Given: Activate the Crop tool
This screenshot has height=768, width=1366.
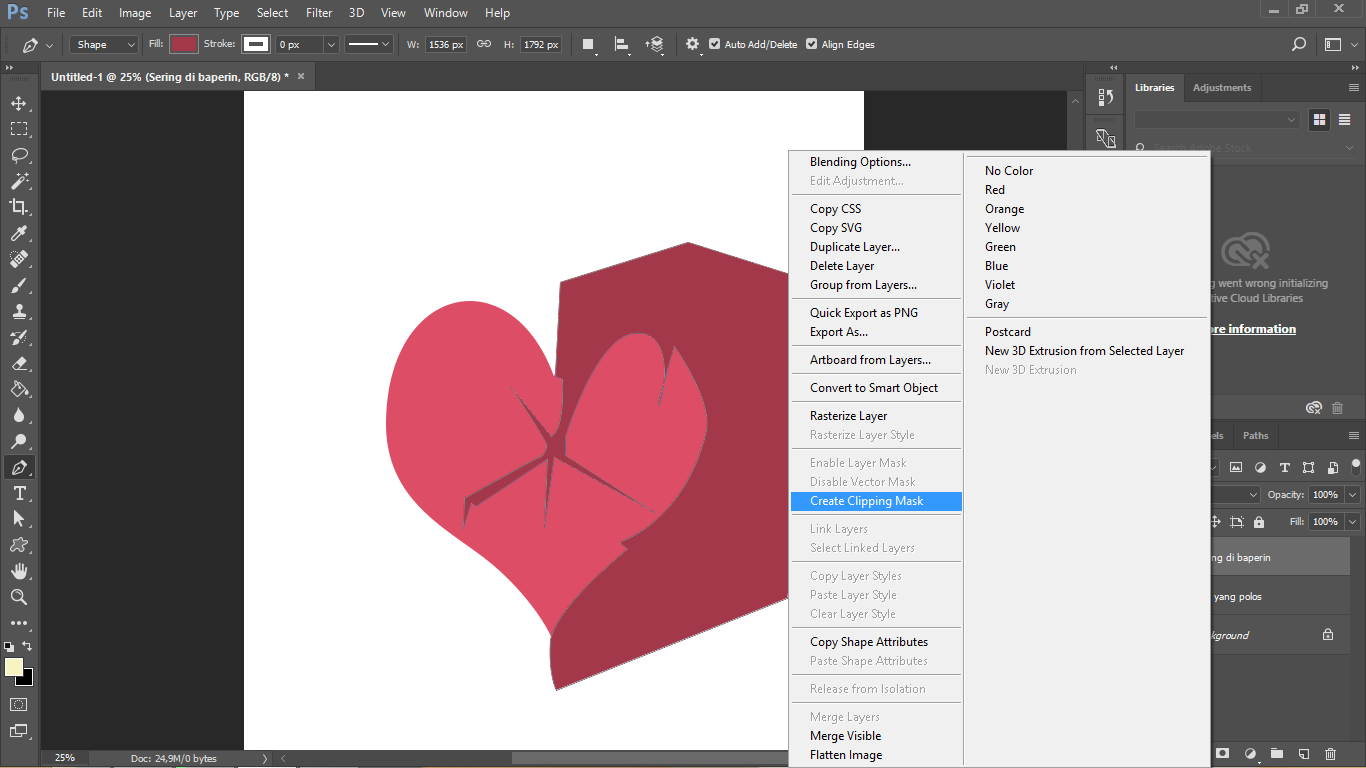Looking at the screenshot, I should pyautogui.click(x=18, y=207).
